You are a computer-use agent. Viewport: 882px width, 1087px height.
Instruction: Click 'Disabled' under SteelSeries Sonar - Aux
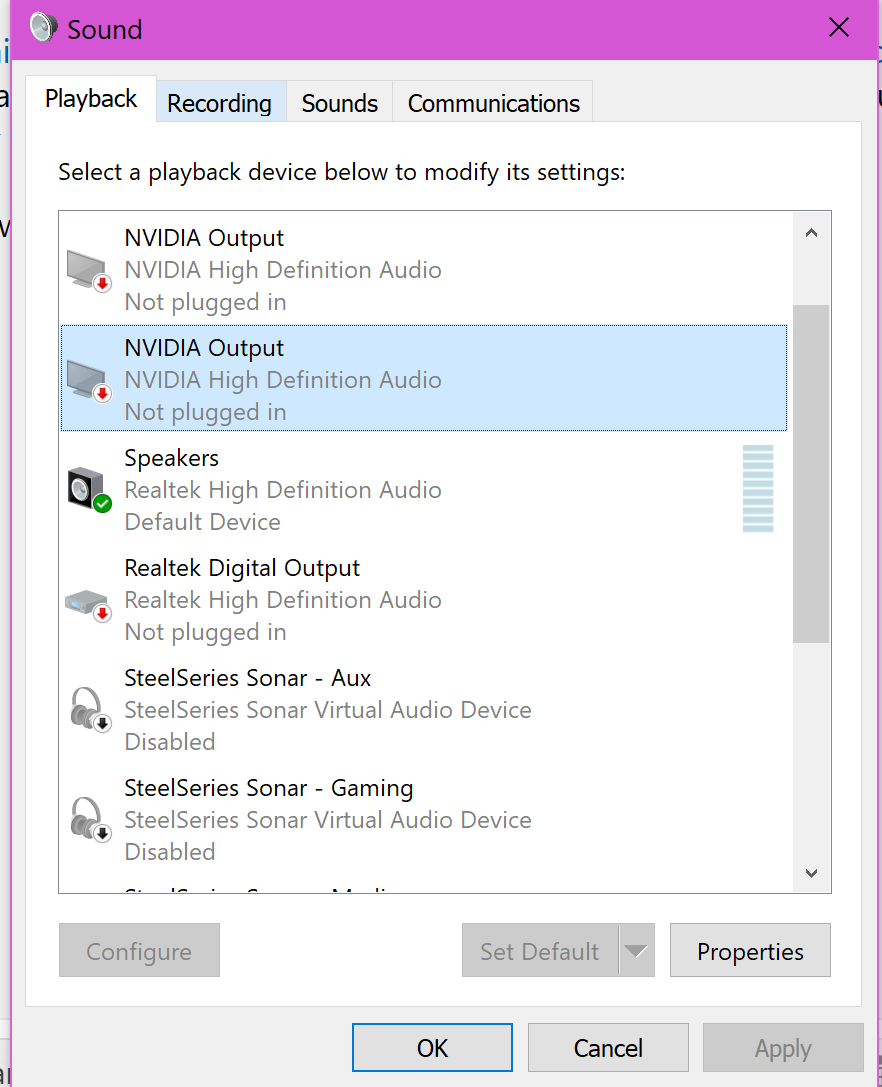170,742
